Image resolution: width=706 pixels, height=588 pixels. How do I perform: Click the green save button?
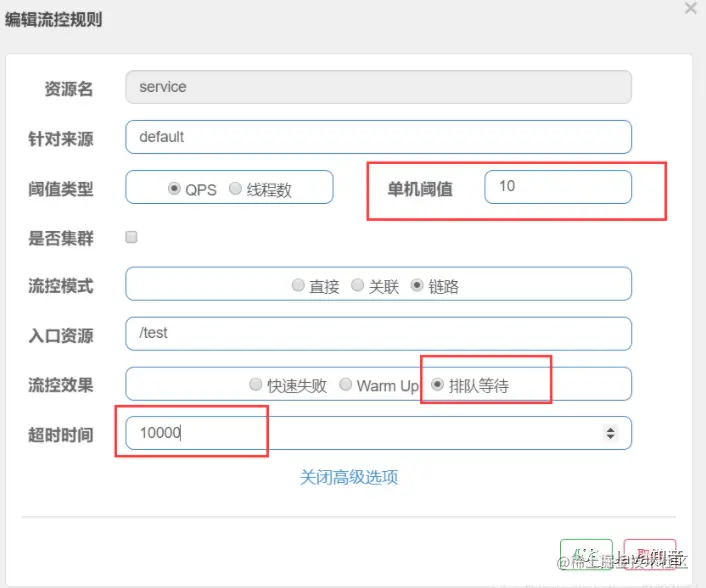point(586,555)
